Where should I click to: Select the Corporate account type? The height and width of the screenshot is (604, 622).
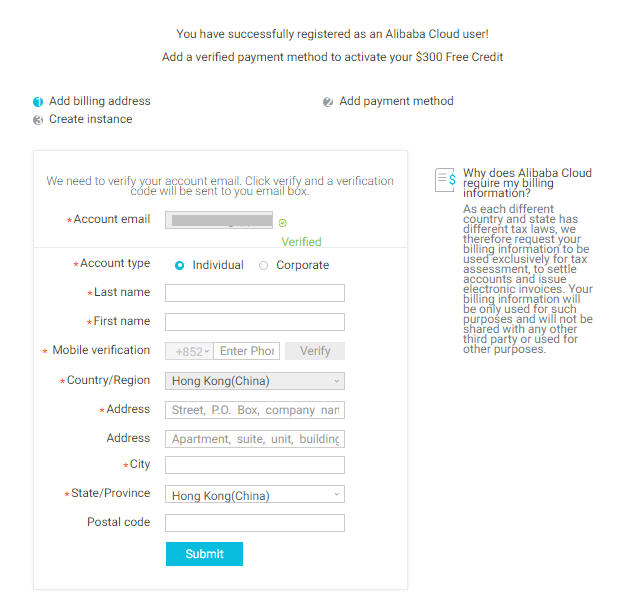click(264, 266)
